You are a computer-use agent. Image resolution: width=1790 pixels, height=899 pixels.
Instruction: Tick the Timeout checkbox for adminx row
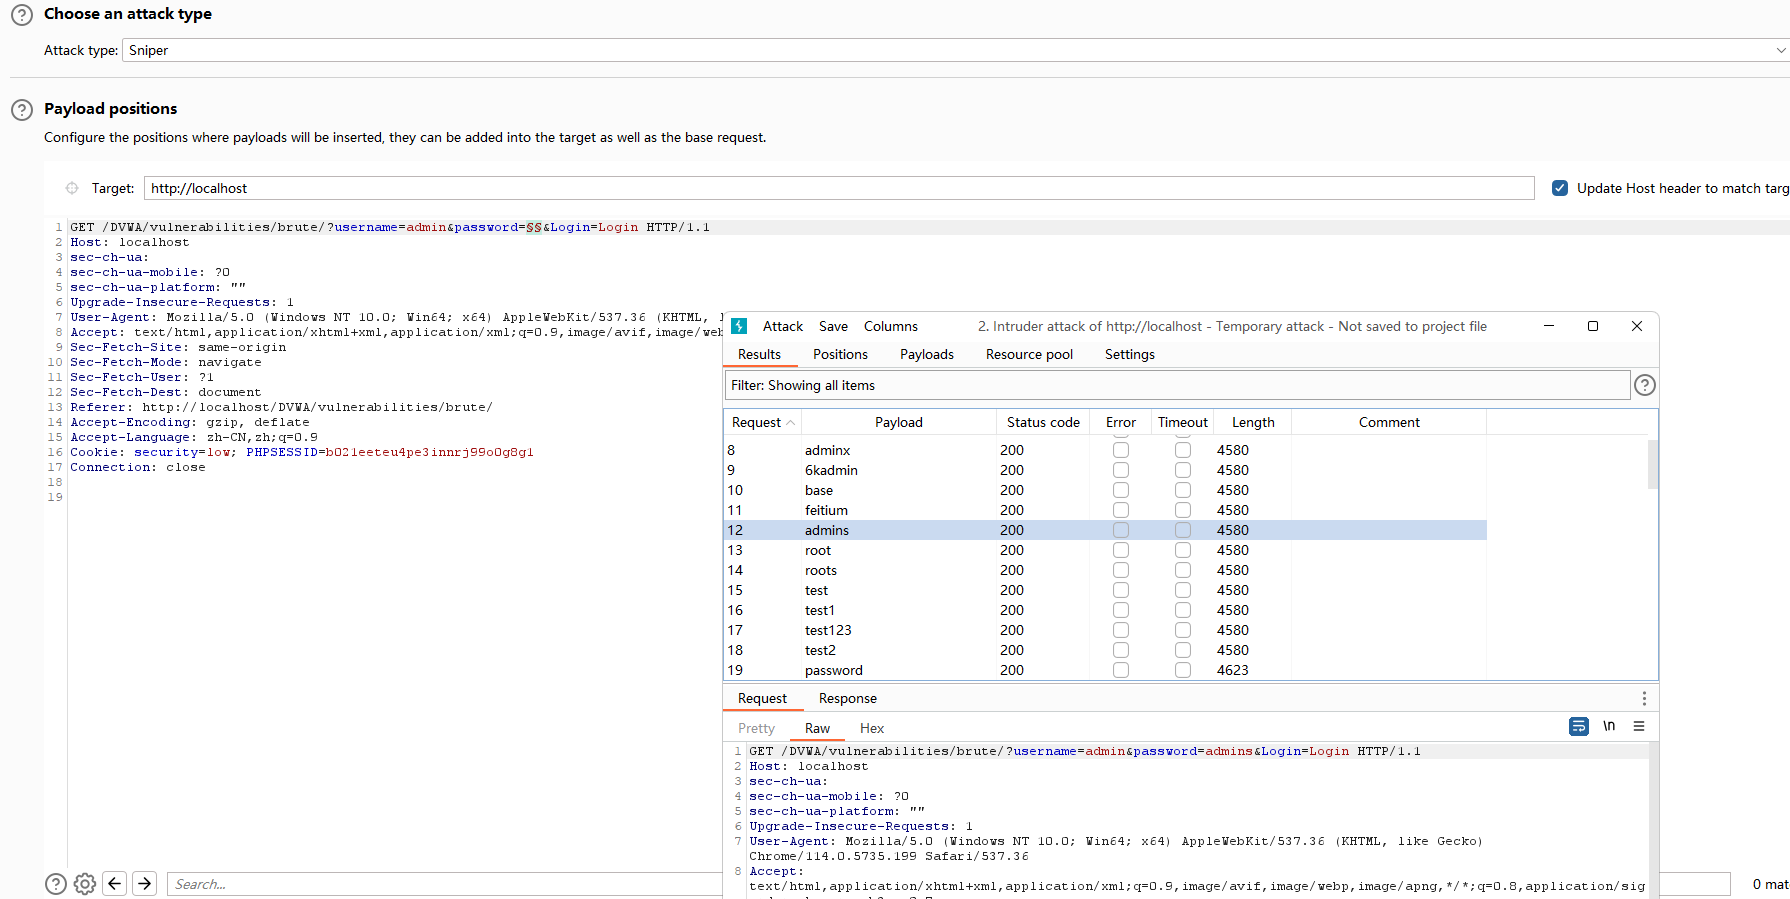click(x=1183, y=450)
